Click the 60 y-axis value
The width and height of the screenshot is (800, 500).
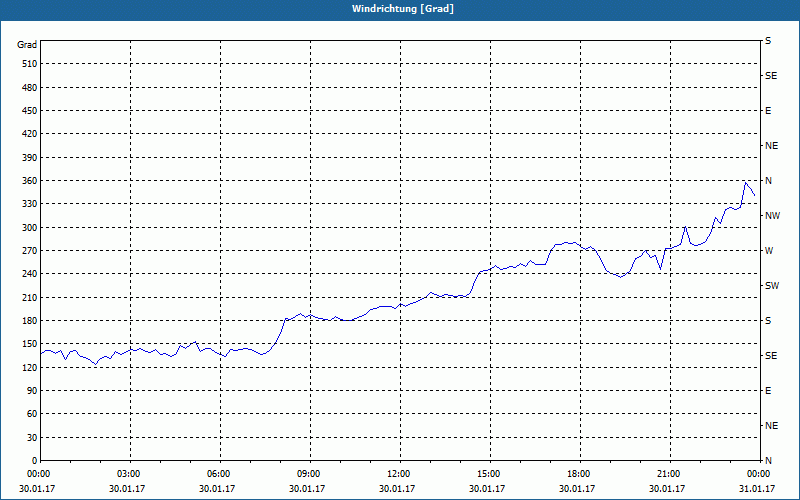click(x=32, y=414)
